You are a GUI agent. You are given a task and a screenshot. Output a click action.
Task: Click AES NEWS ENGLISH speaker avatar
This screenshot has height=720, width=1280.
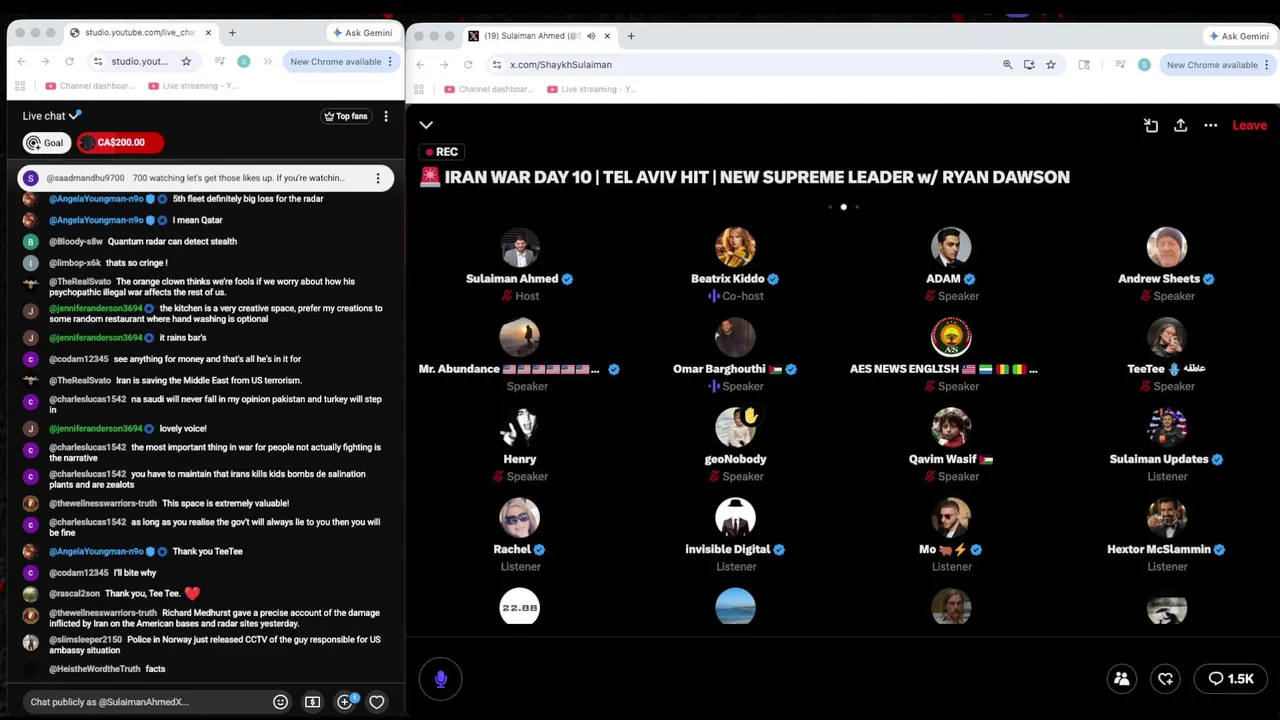click(951, 338)
